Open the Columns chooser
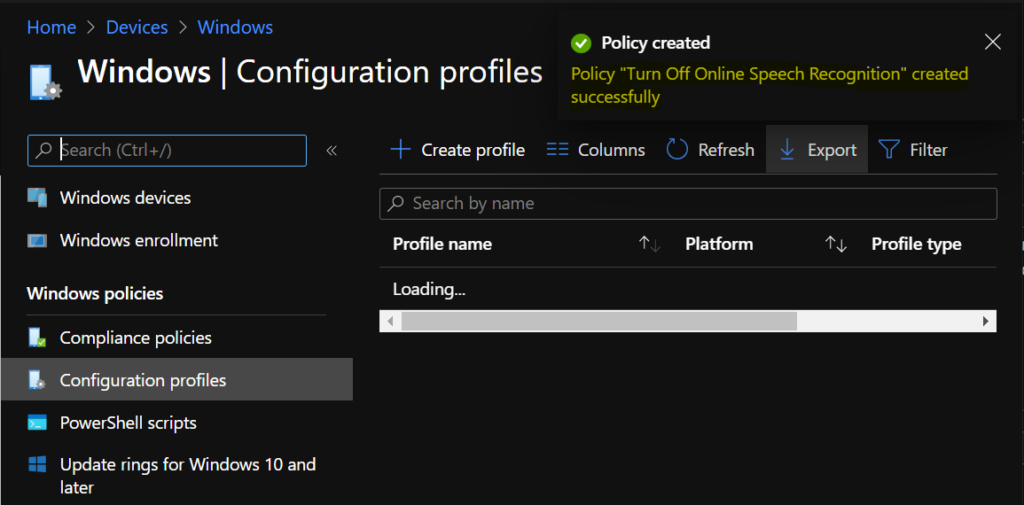The height and width of the screenshot is (505, 1024). pyautogui.click(x=596, y=150)
